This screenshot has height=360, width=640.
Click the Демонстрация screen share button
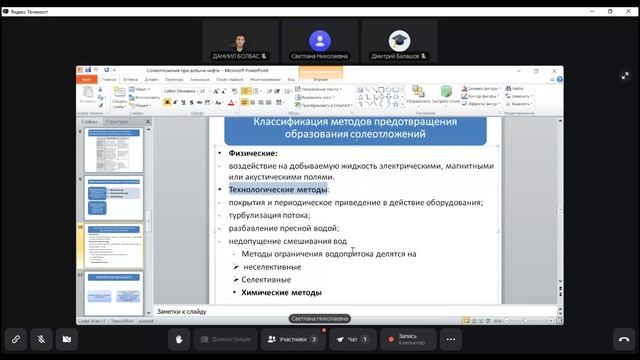tap(226, 339)
